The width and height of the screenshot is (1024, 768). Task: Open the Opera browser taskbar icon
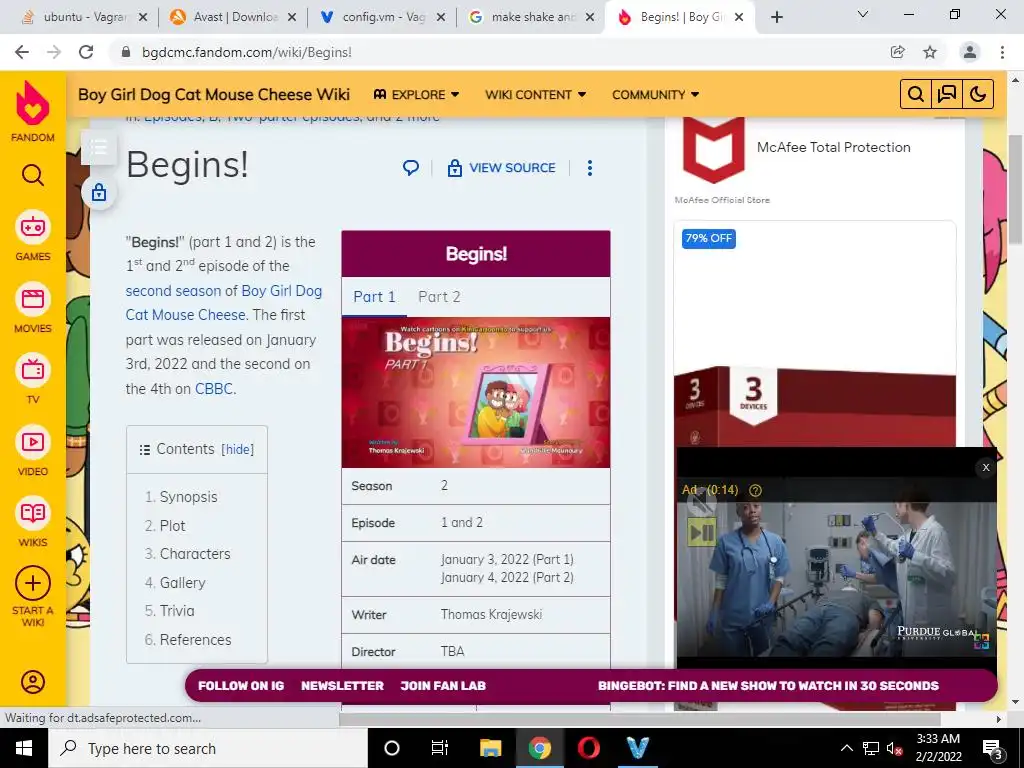(x=588, y=748)
